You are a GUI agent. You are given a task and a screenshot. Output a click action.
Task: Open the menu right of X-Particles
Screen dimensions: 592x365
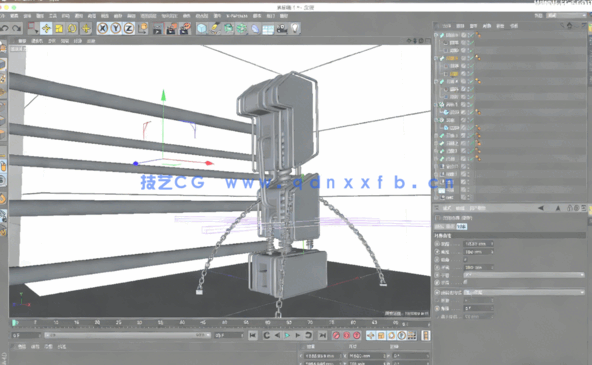click(257, 16)
